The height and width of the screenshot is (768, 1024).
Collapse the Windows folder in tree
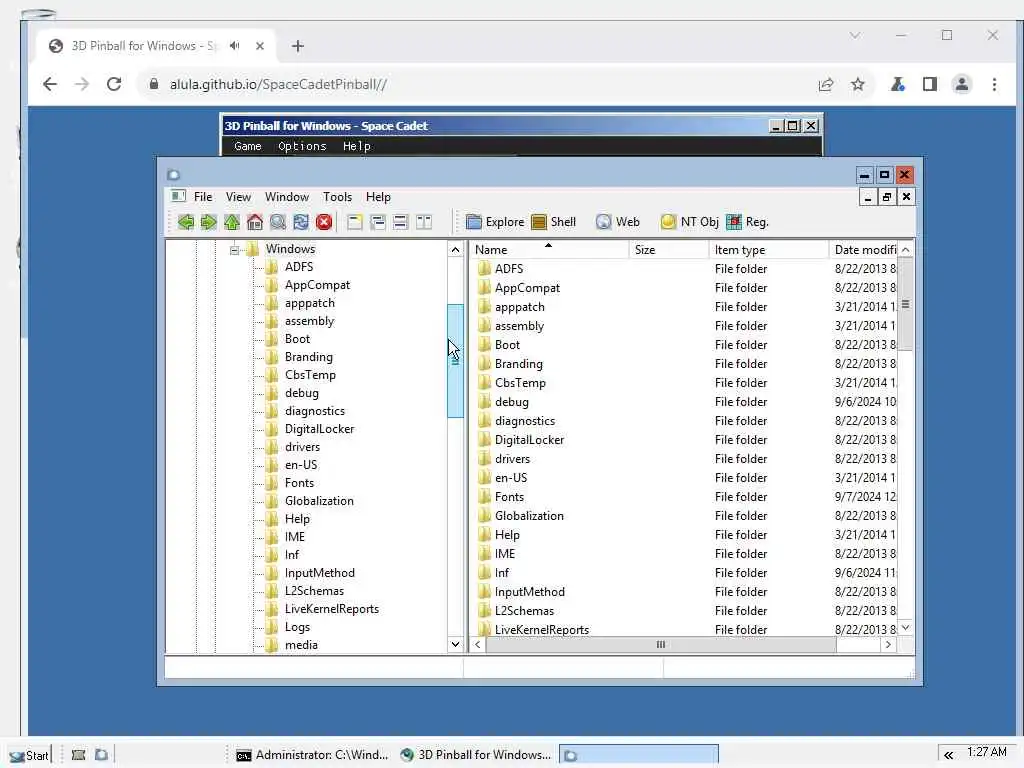tap(234, 249)
